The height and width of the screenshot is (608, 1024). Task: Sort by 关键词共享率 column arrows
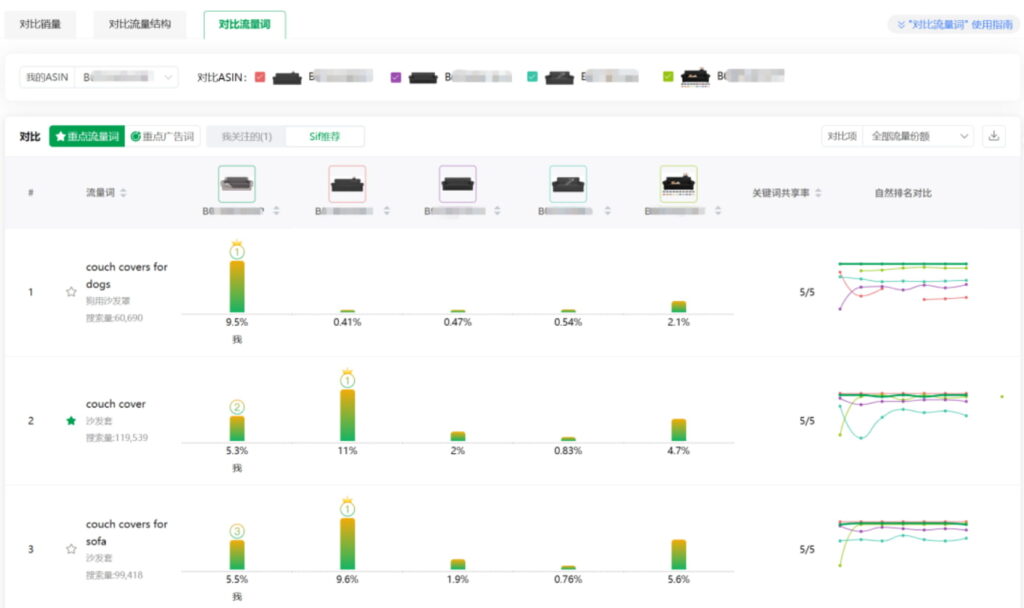point(820,193)
